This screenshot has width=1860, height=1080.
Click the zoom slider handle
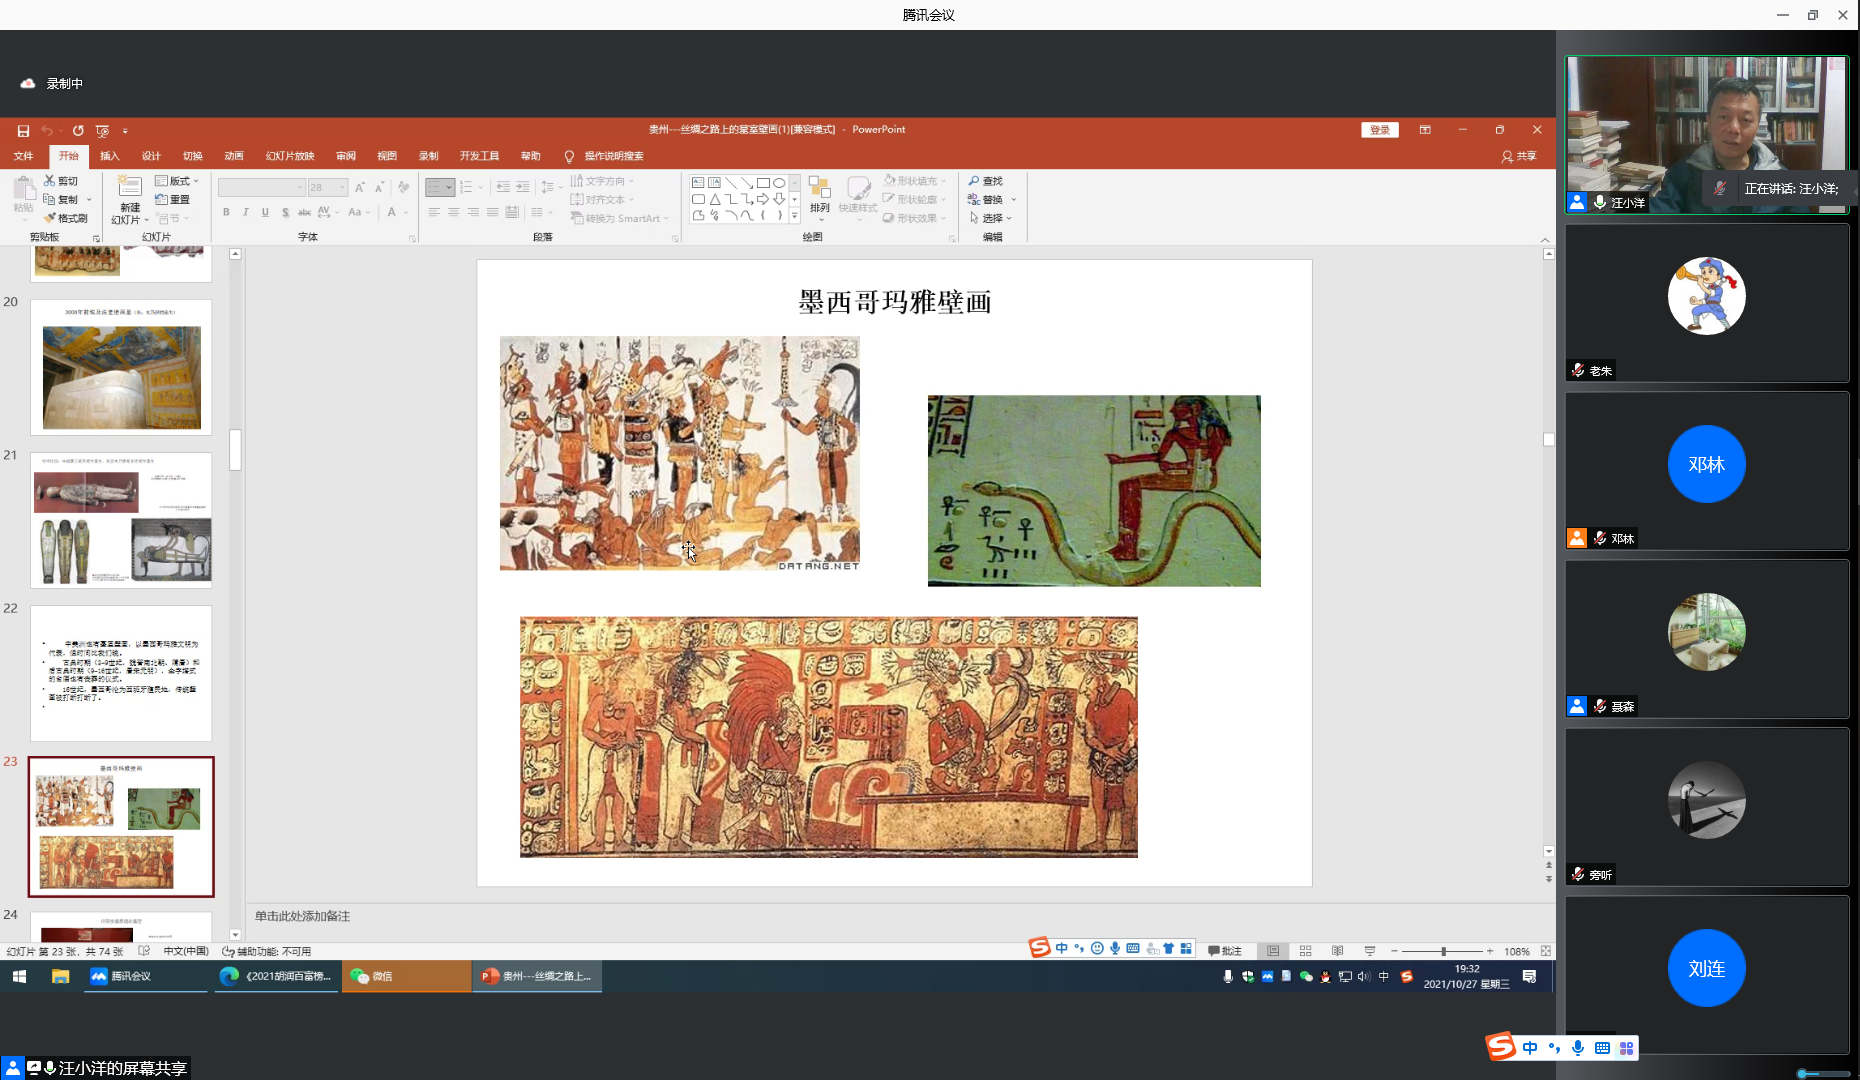point(1443,951)
